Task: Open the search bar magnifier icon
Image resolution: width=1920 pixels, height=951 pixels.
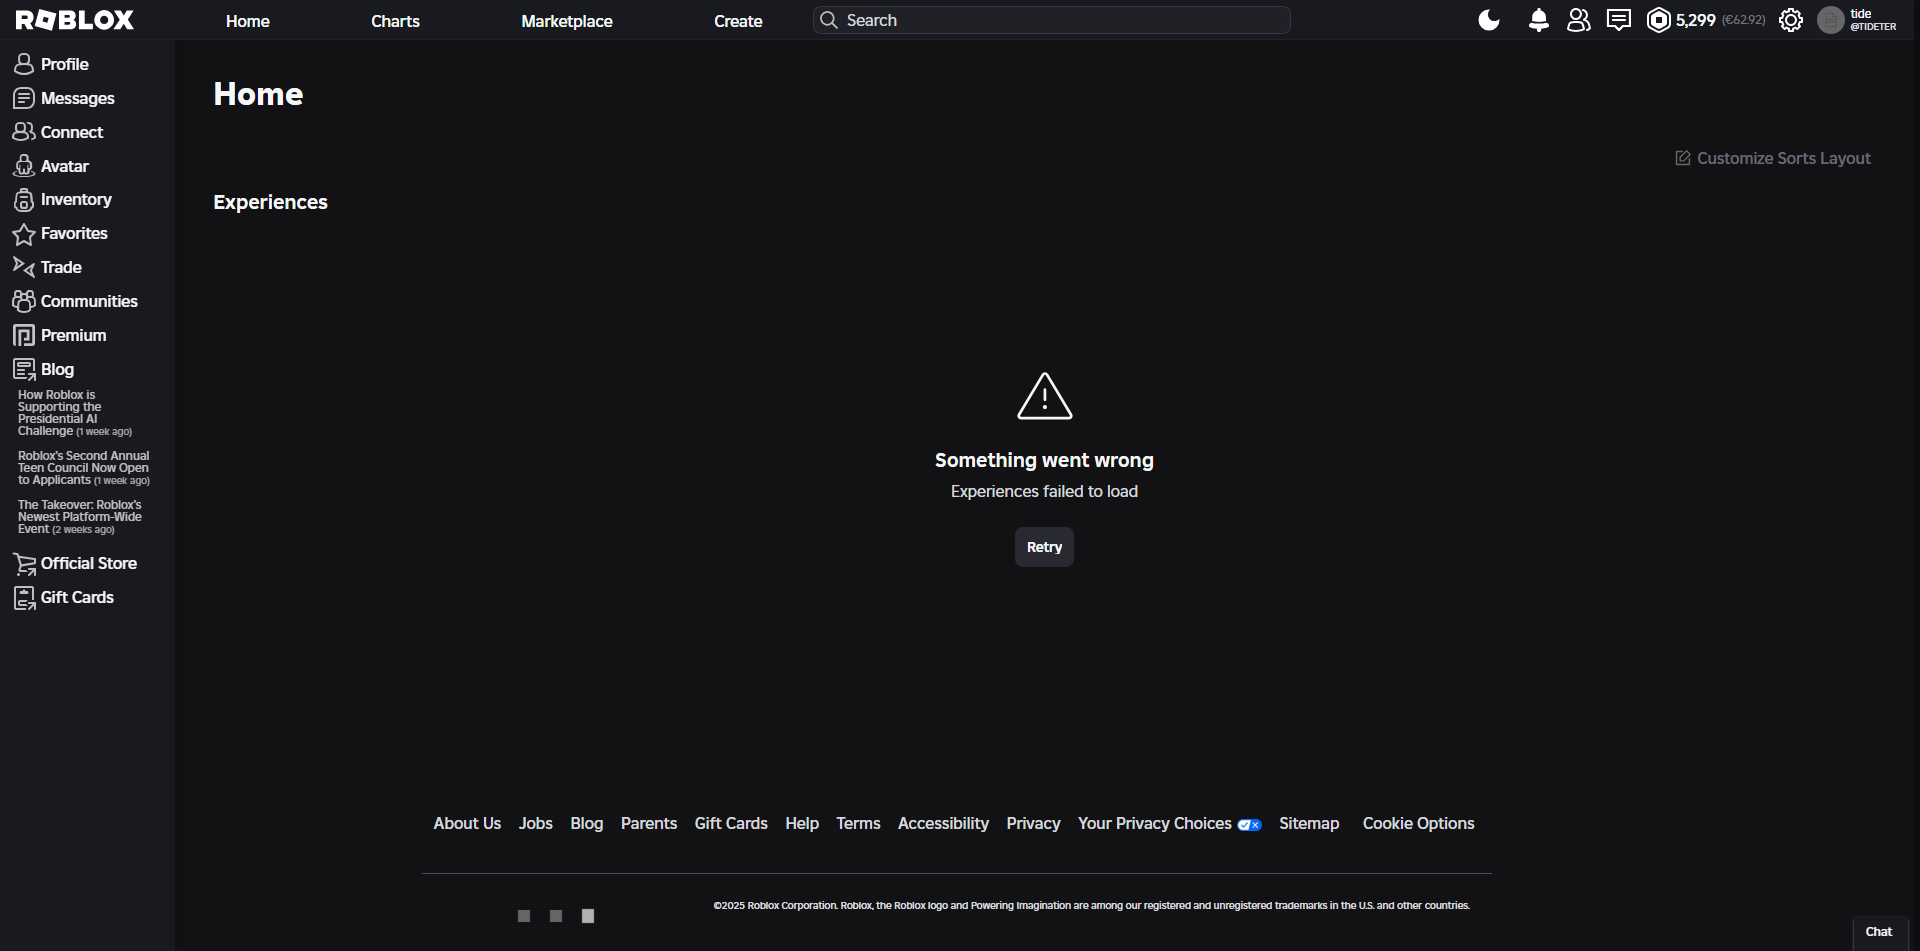Action: pos(829,19)
